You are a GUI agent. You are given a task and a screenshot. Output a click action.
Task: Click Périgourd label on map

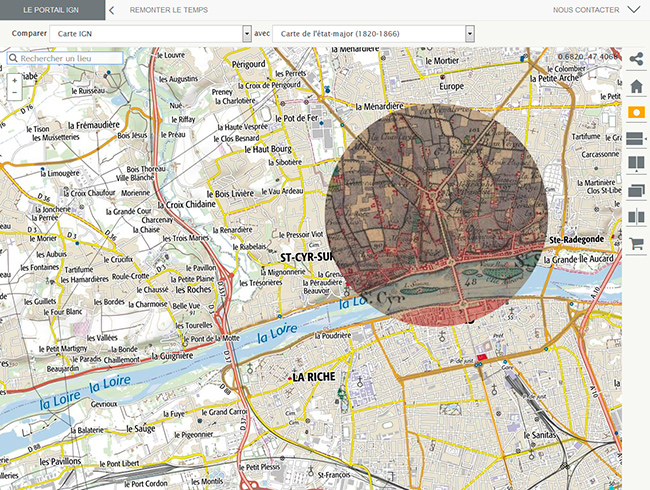[249, 64]
